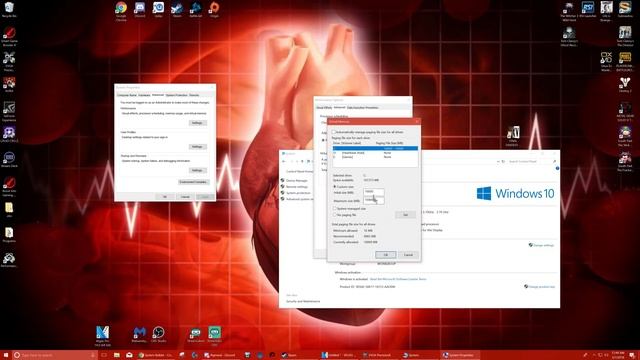Click Change settings link in System window
Image resolution: width=640 pixels, height=360 pixels.
point(543,245)
